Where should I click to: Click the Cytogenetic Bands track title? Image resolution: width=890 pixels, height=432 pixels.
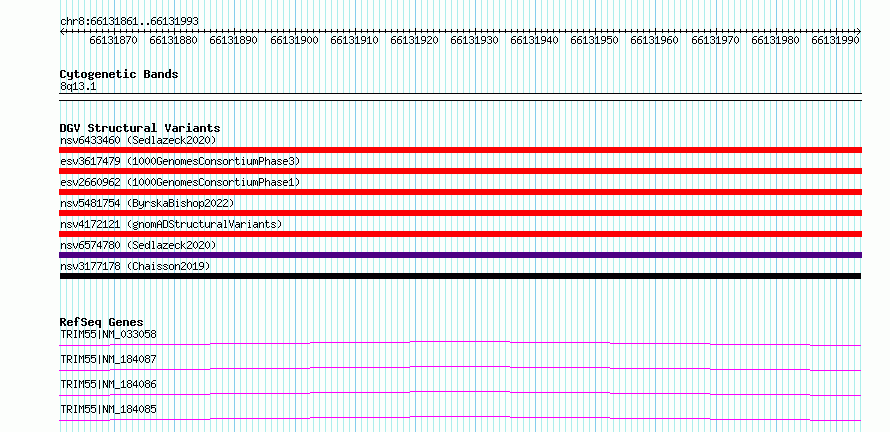[x=119, y=74]
